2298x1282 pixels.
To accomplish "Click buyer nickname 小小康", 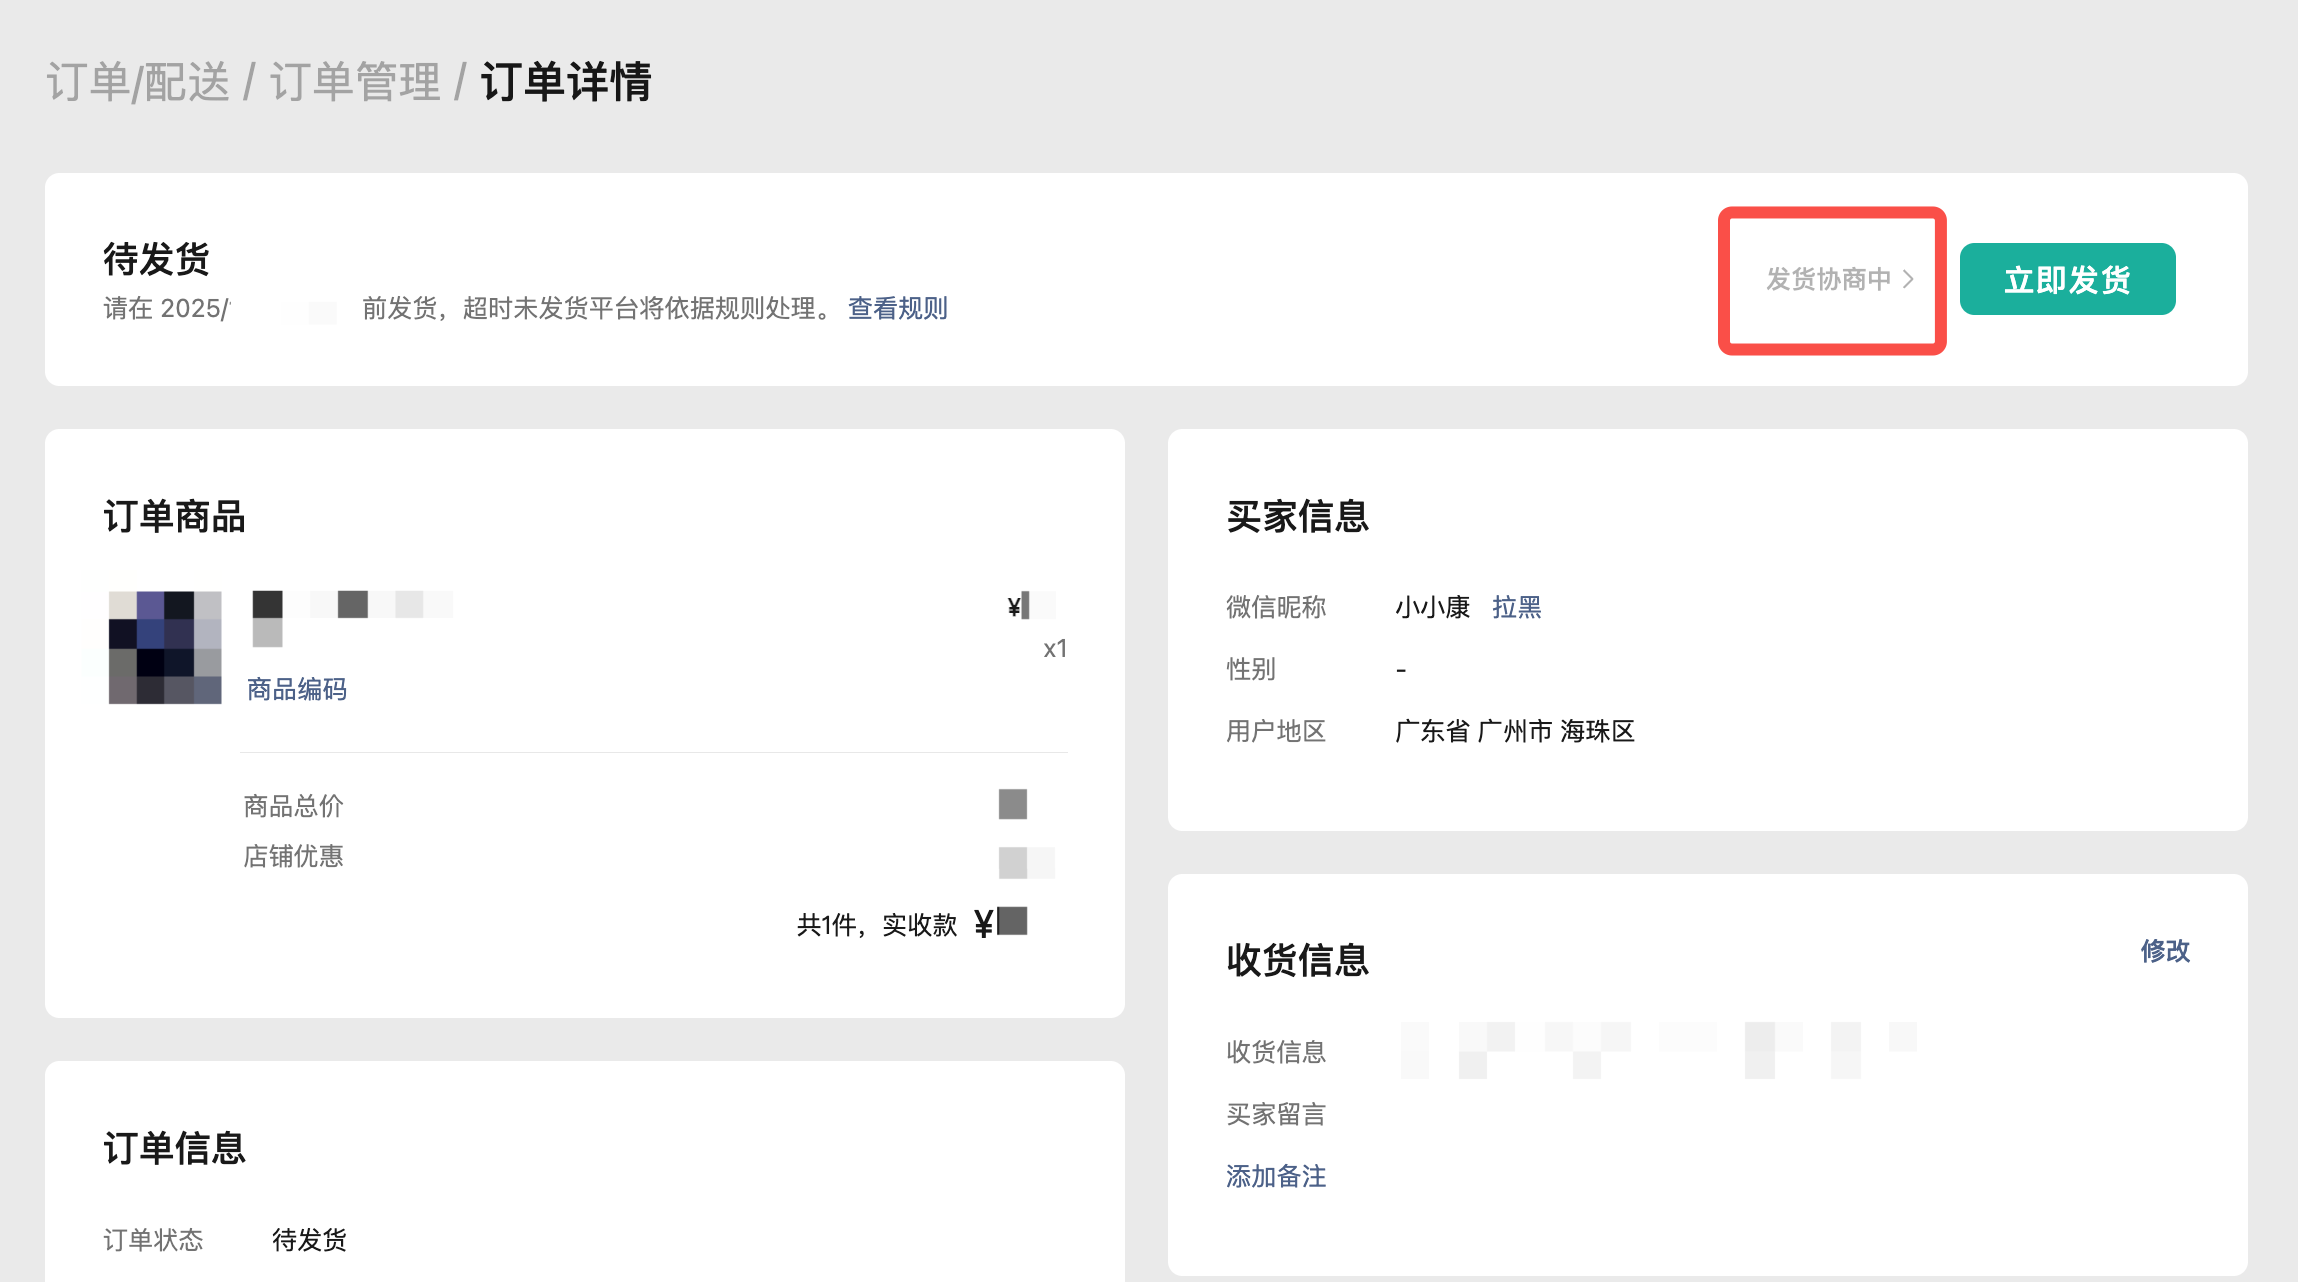I will 1432,607.
